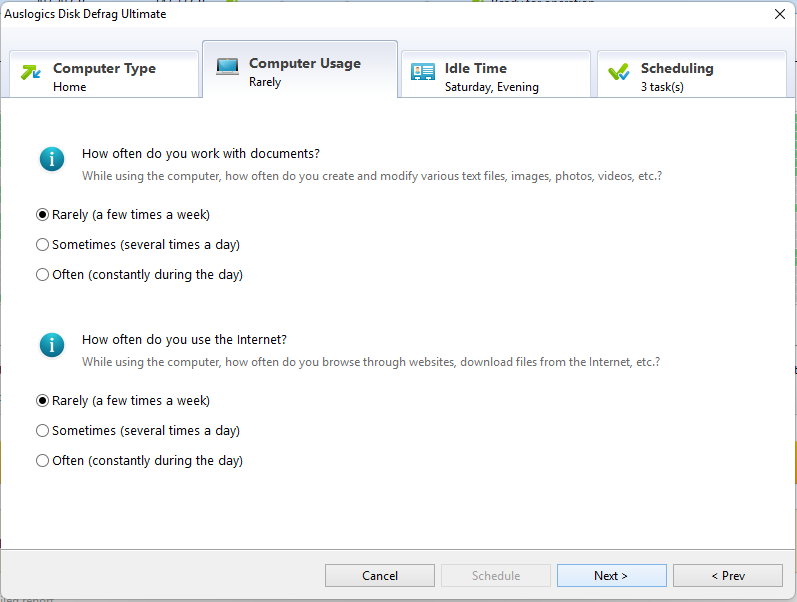Click the Idle Time schedule icon
This screenshot has height=602, width=797.
coord(423,72)
